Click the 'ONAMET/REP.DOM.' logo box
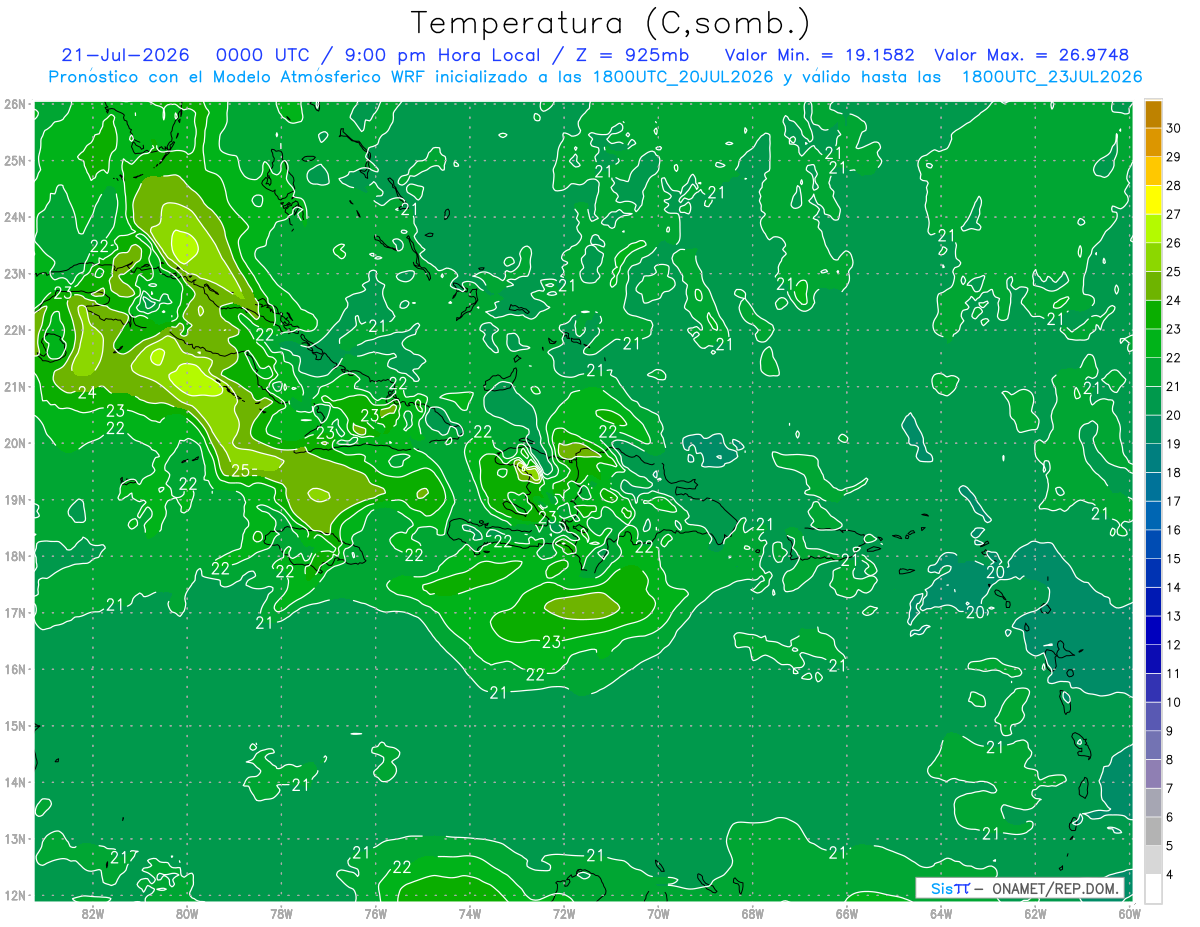Screen dimensions: 1200x927 (1020, 888)
